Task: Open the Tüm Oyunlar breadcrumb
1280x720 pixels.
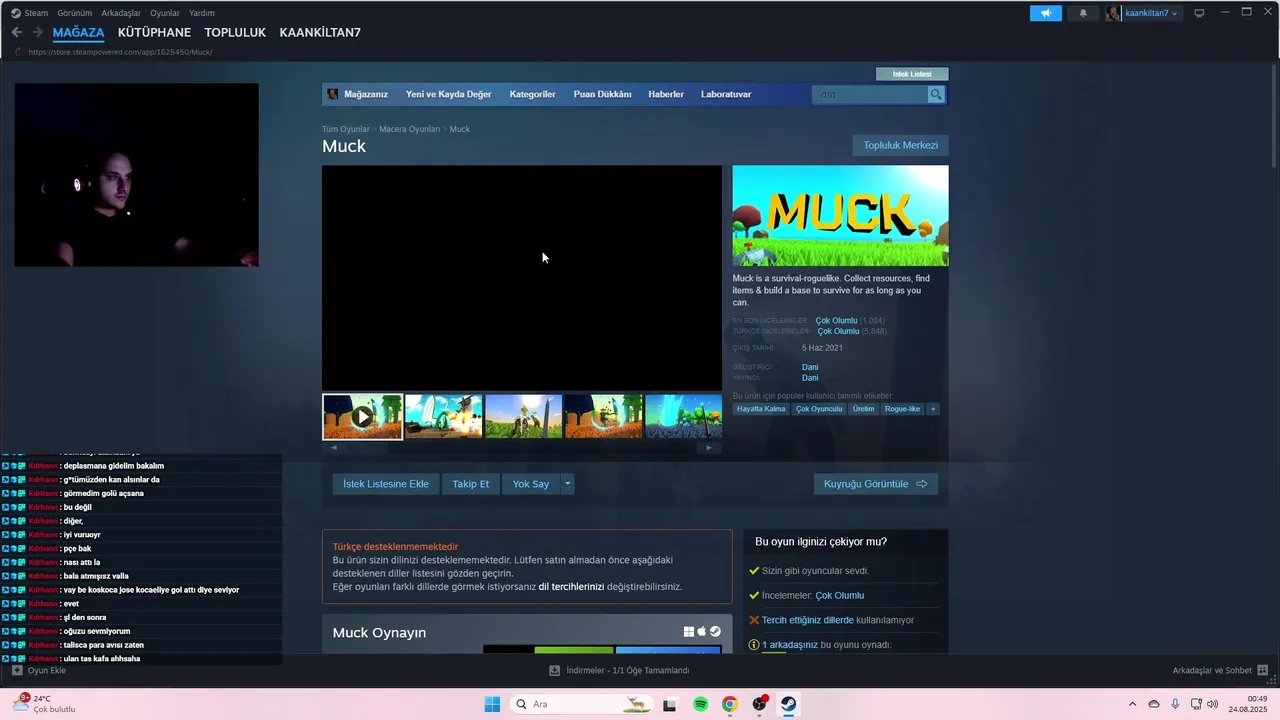Action: [x=345, y=129]
